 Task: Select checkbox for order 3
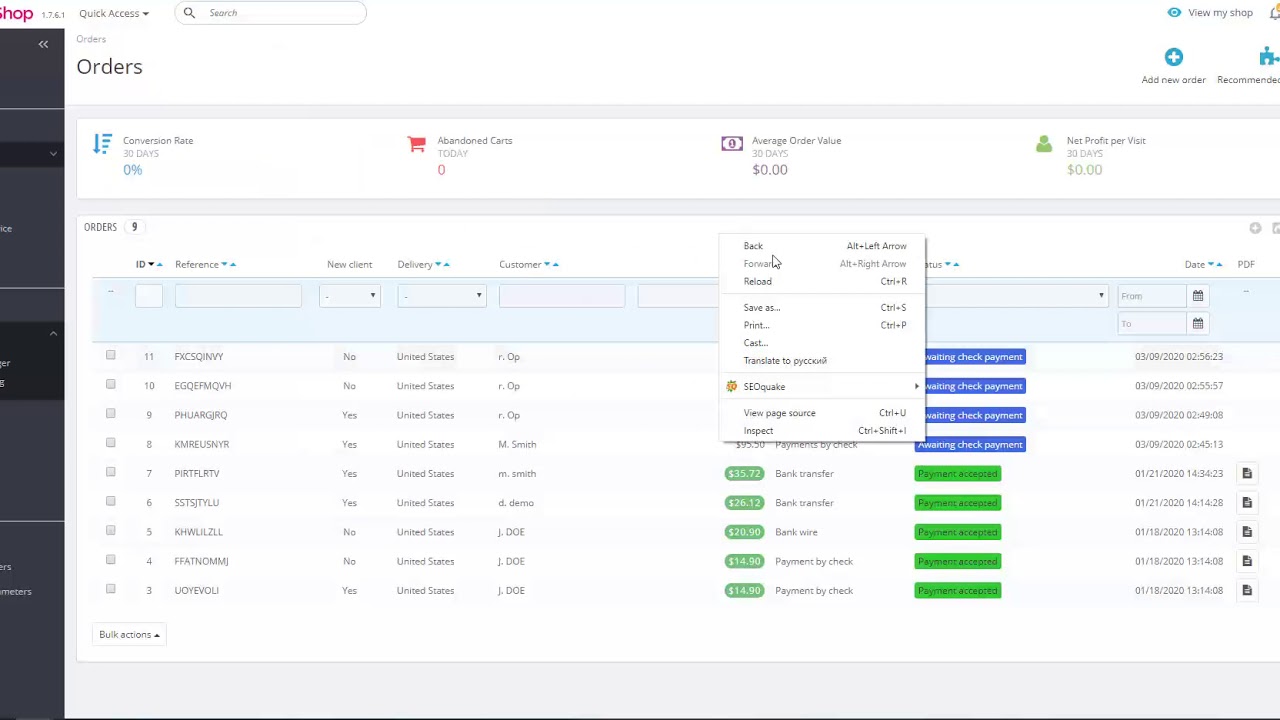111,589
